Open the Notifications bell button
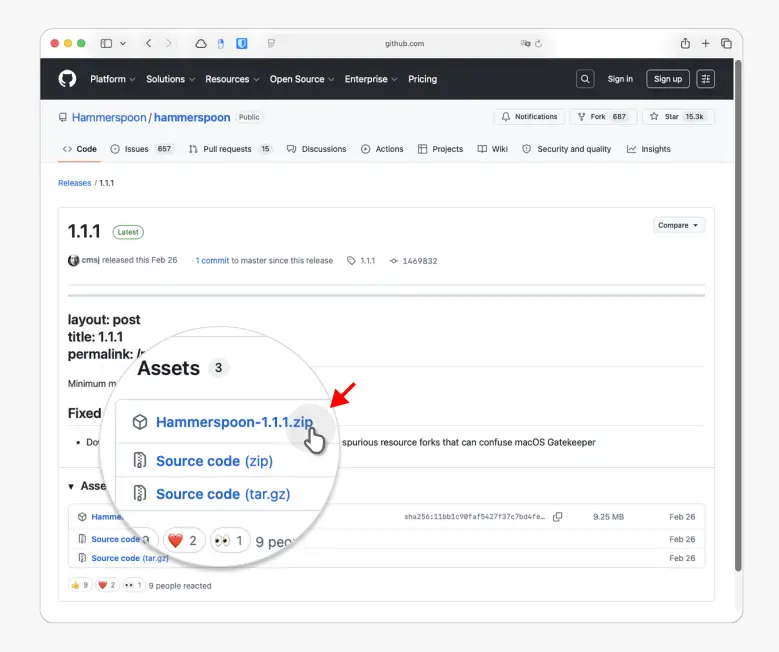 pos(529,117)
